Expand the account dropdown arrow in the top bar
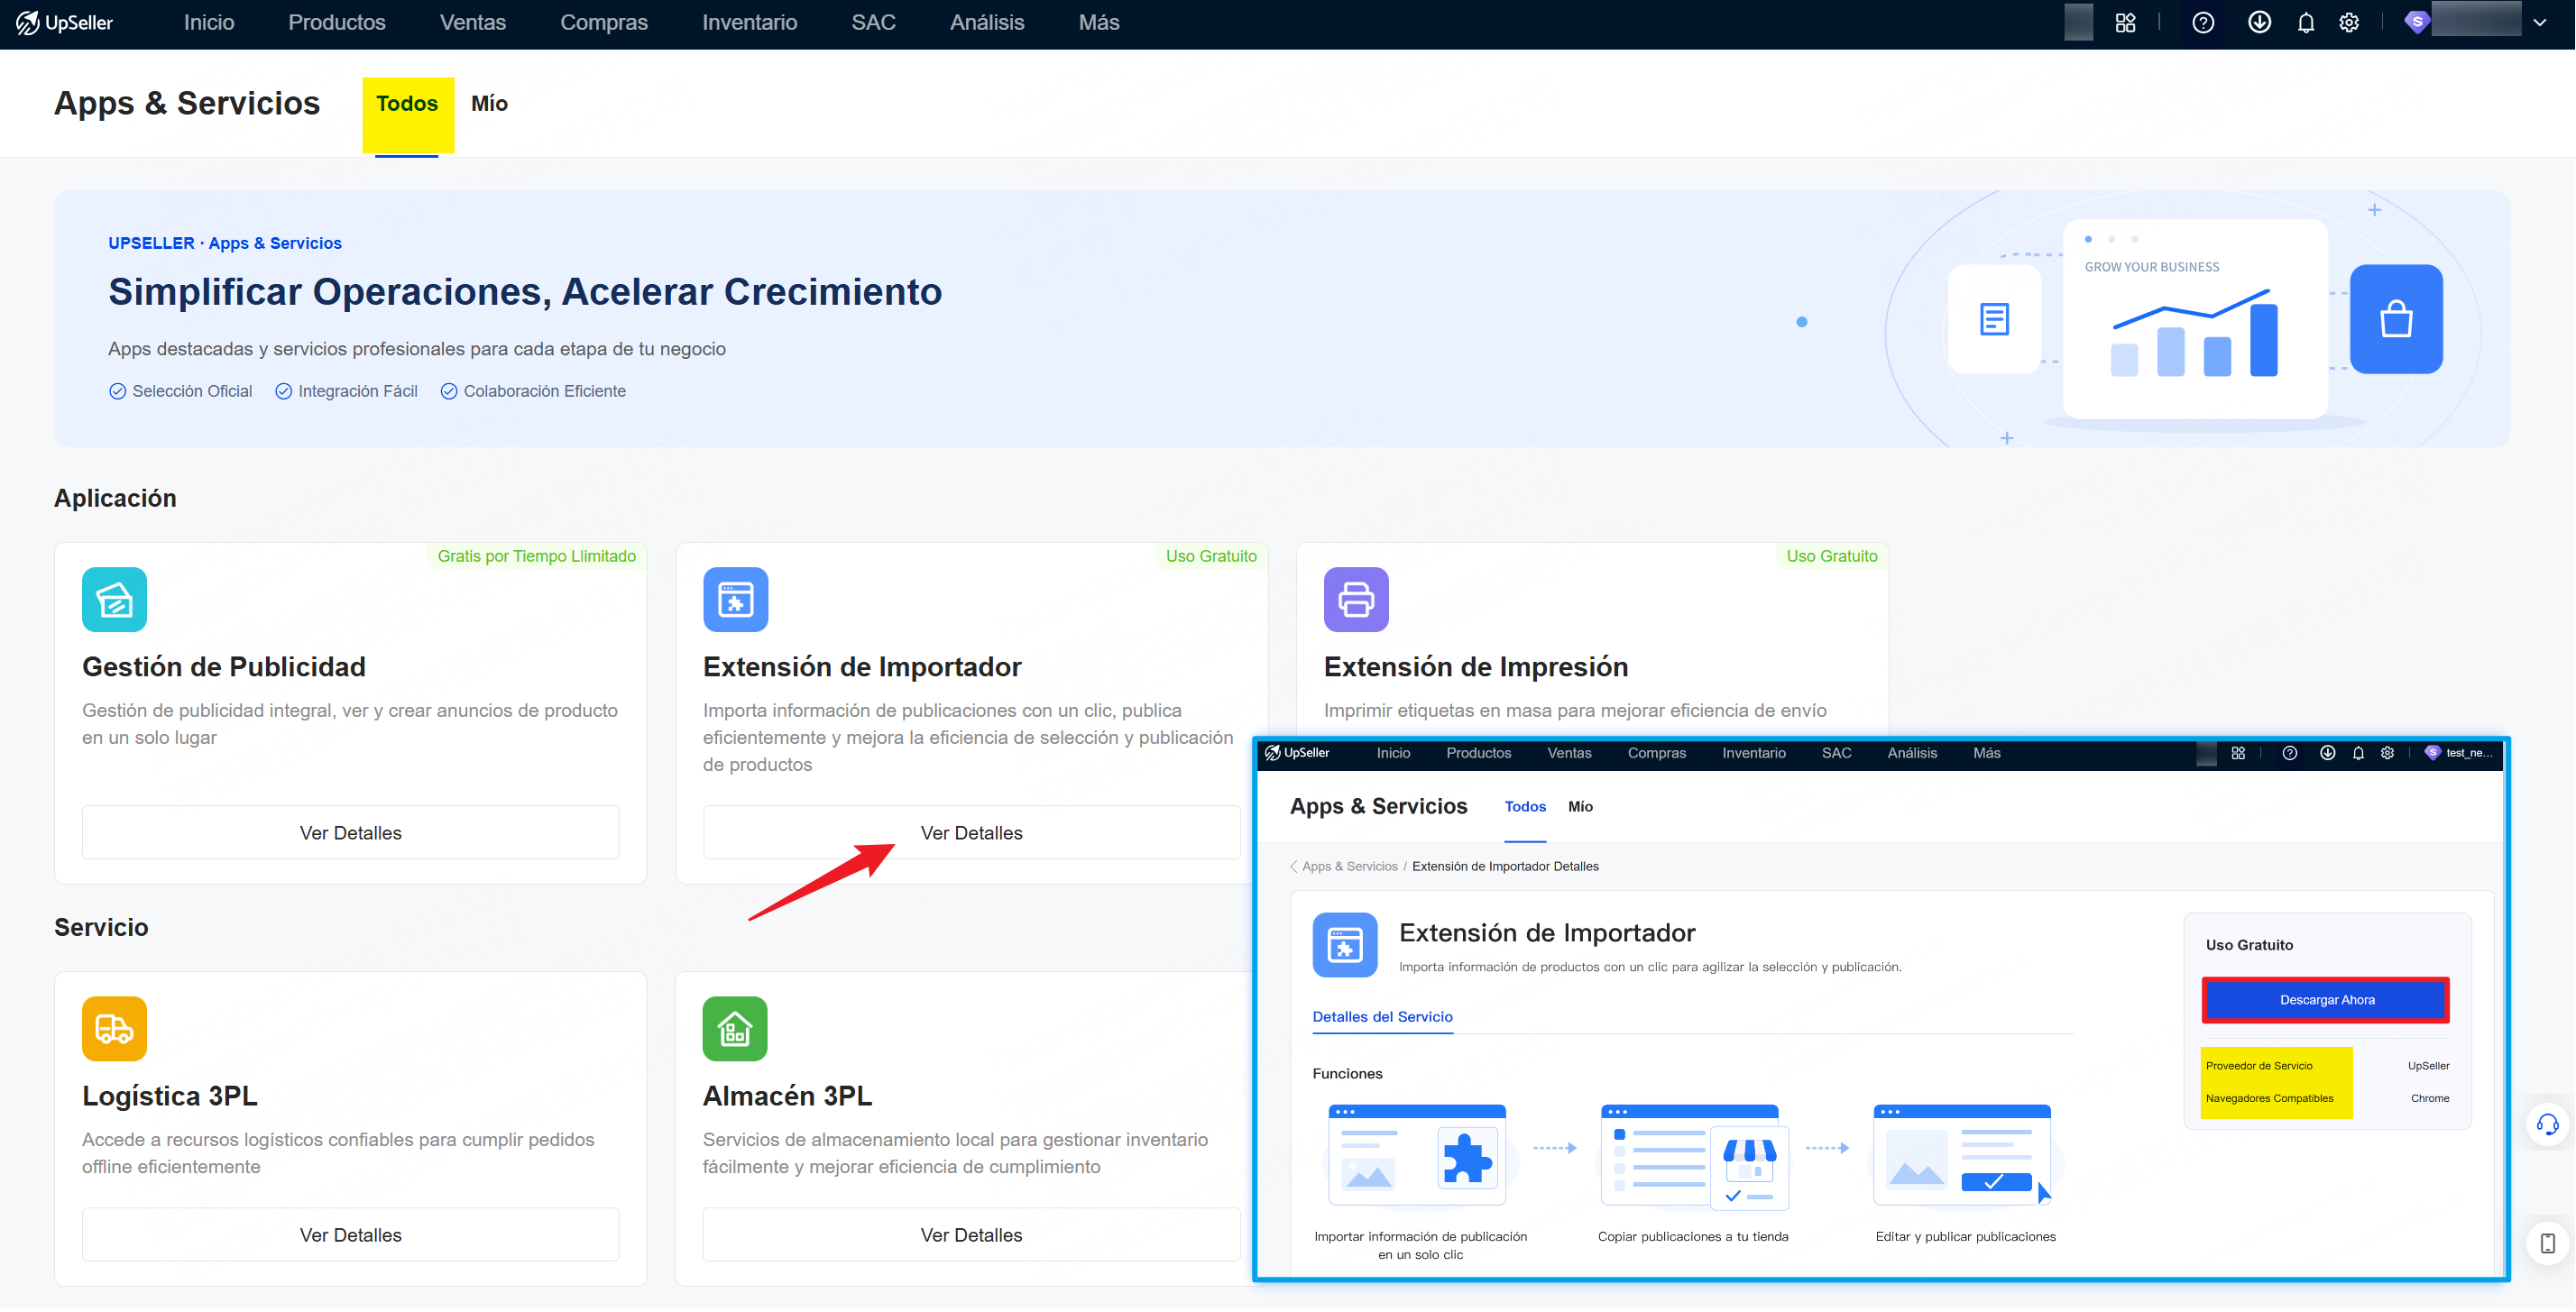Viewport: 2576px width, 1312px height. [x=2540, y=23]
